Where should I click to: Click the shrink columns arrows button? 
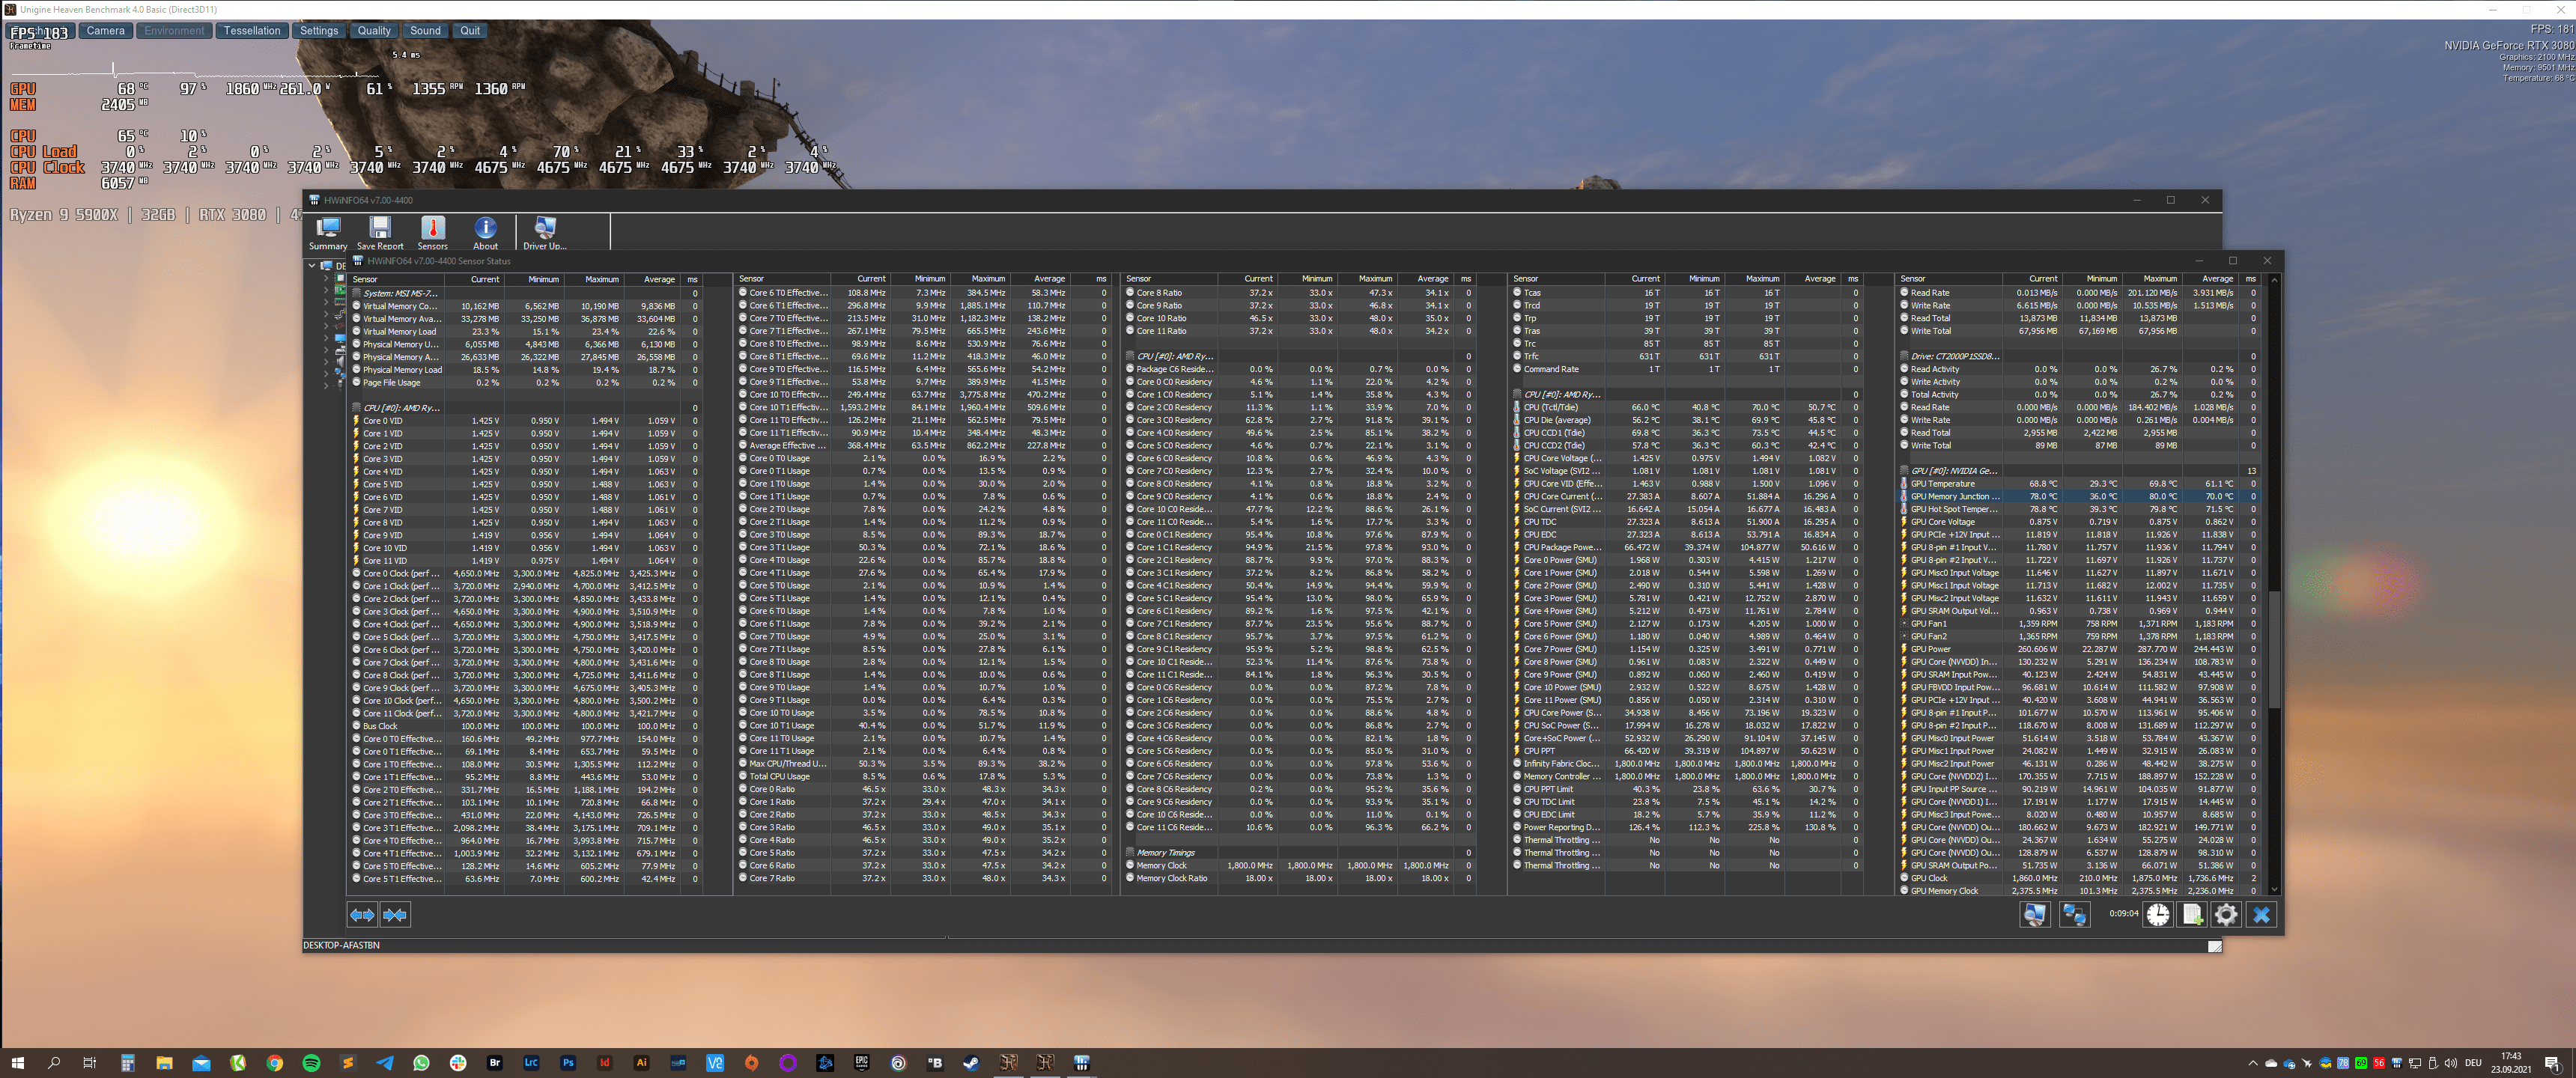pos(395,914)
